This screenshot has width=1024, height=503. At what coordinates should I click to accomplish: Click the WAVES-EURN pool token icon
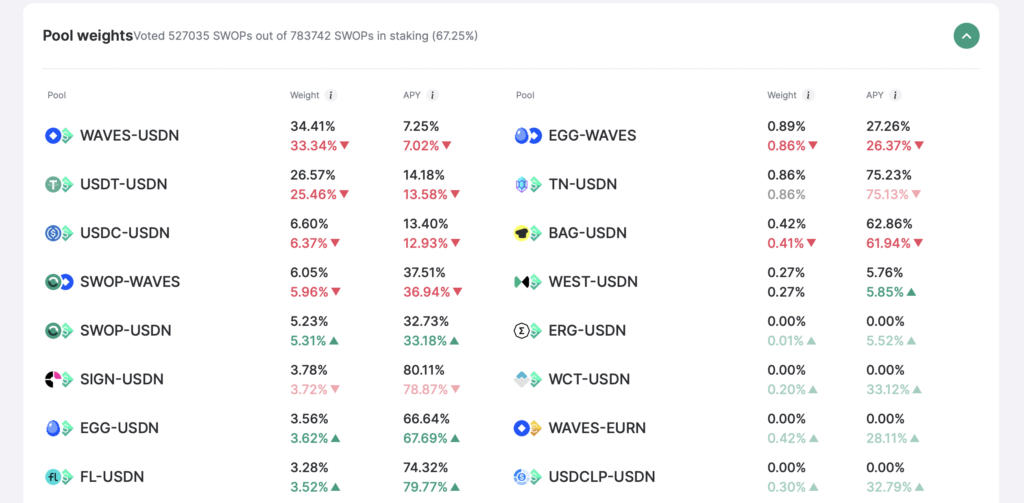coord(528,429)
